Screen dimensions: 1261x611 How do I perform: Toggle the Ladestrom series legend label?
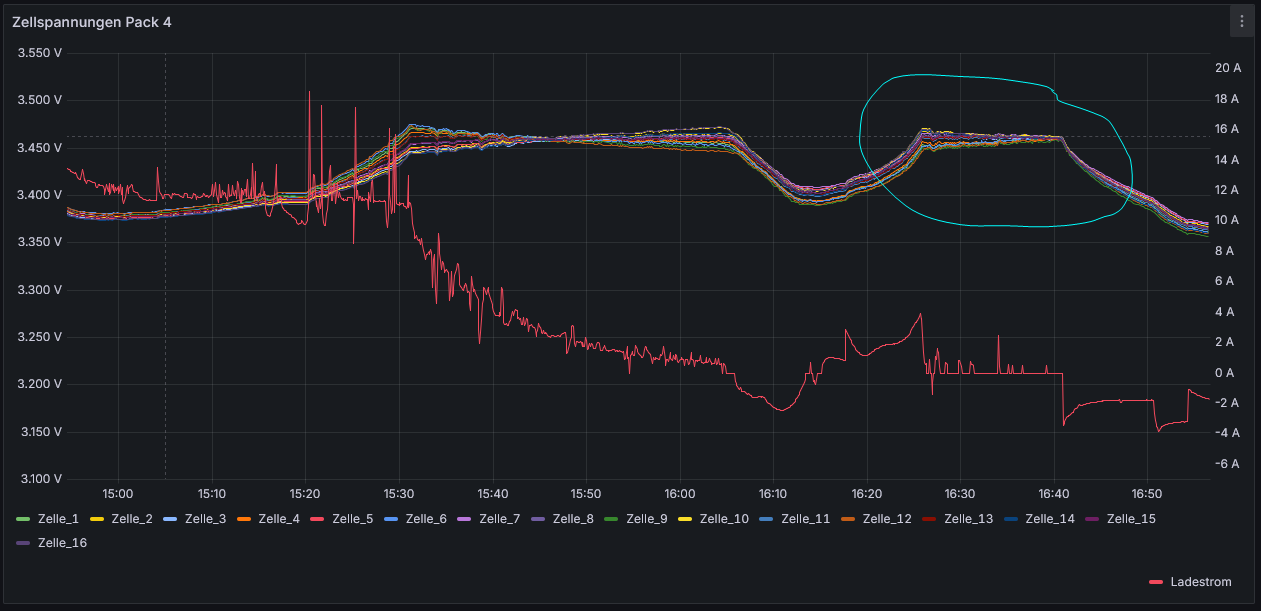(1201, 581)
